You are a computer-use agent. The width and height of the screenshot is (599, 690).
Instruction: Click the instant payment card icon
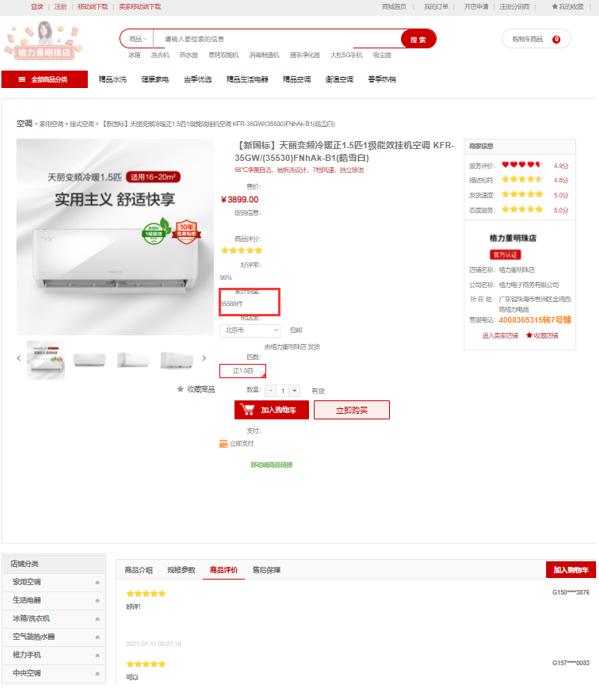(223, 444)
